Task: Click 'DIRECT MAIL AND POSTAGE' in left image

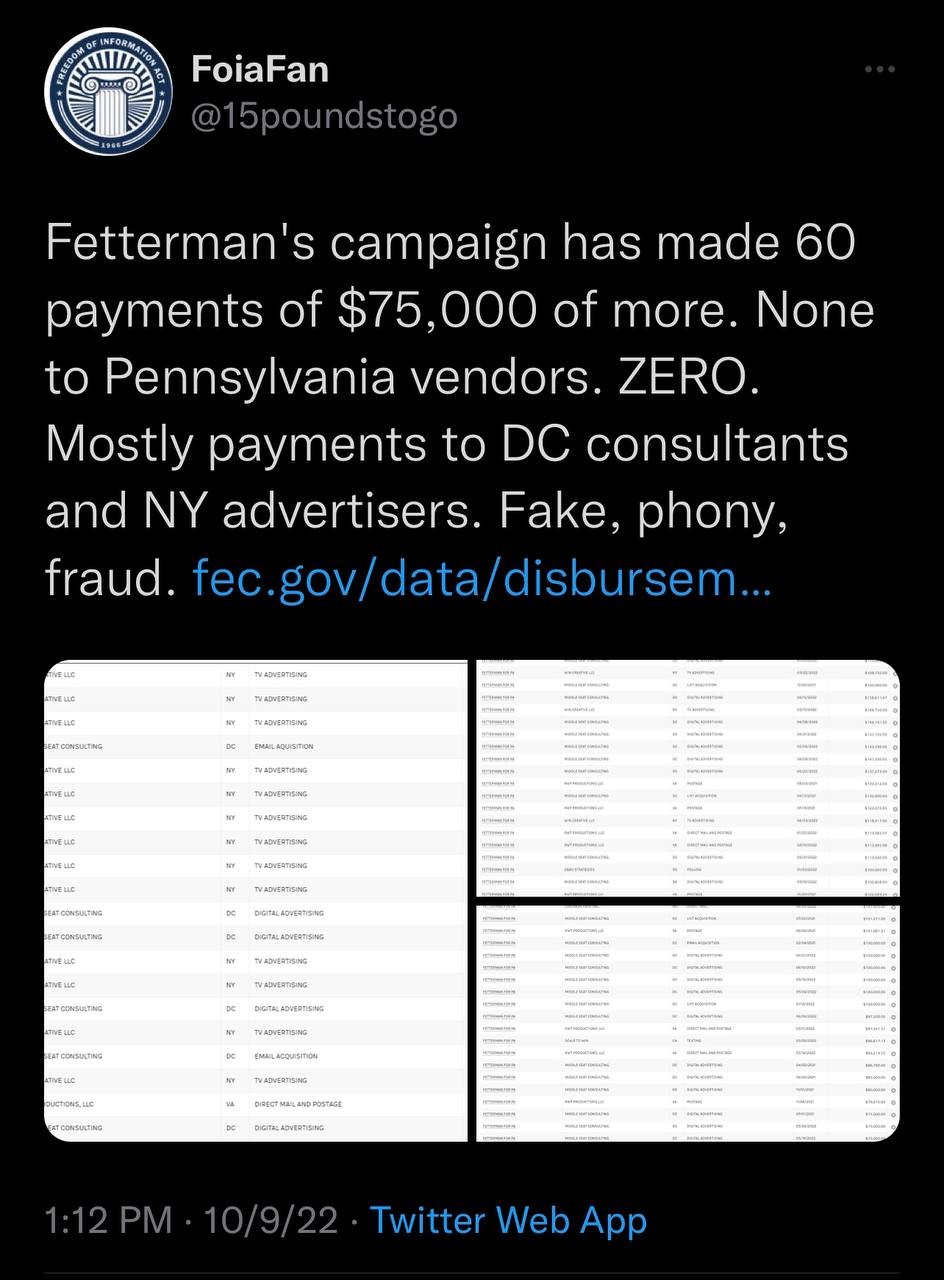Action: [x=298, y=1104]
